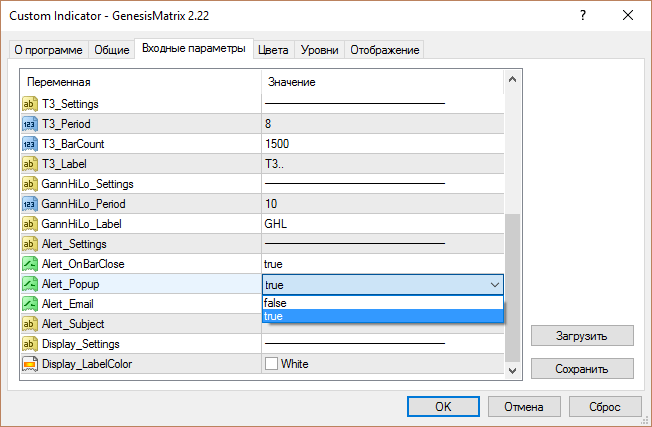The image size is (652, 427).
Task: Click the integer icon beside GannHiLo_Period
Action: pyautogui.click(x=30, y=204)
